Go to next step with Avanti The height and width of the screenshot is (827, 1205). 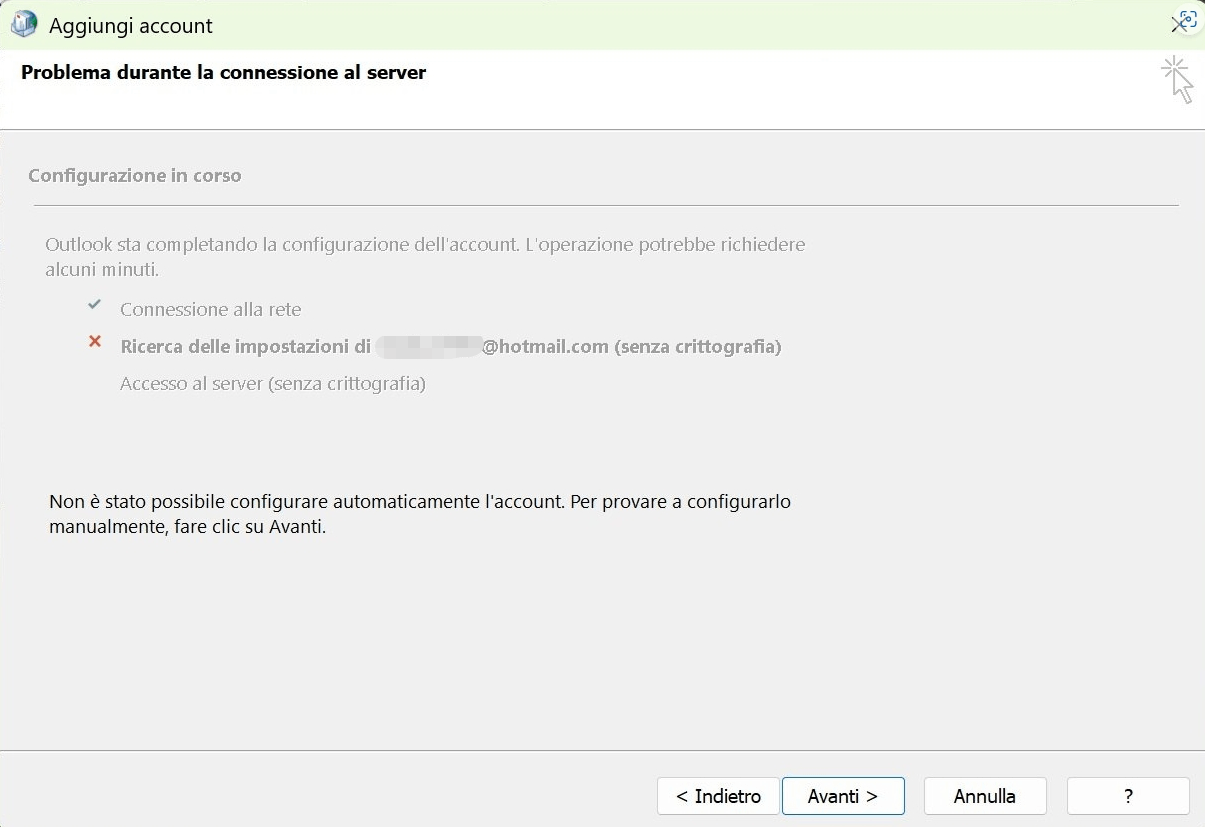843,796
